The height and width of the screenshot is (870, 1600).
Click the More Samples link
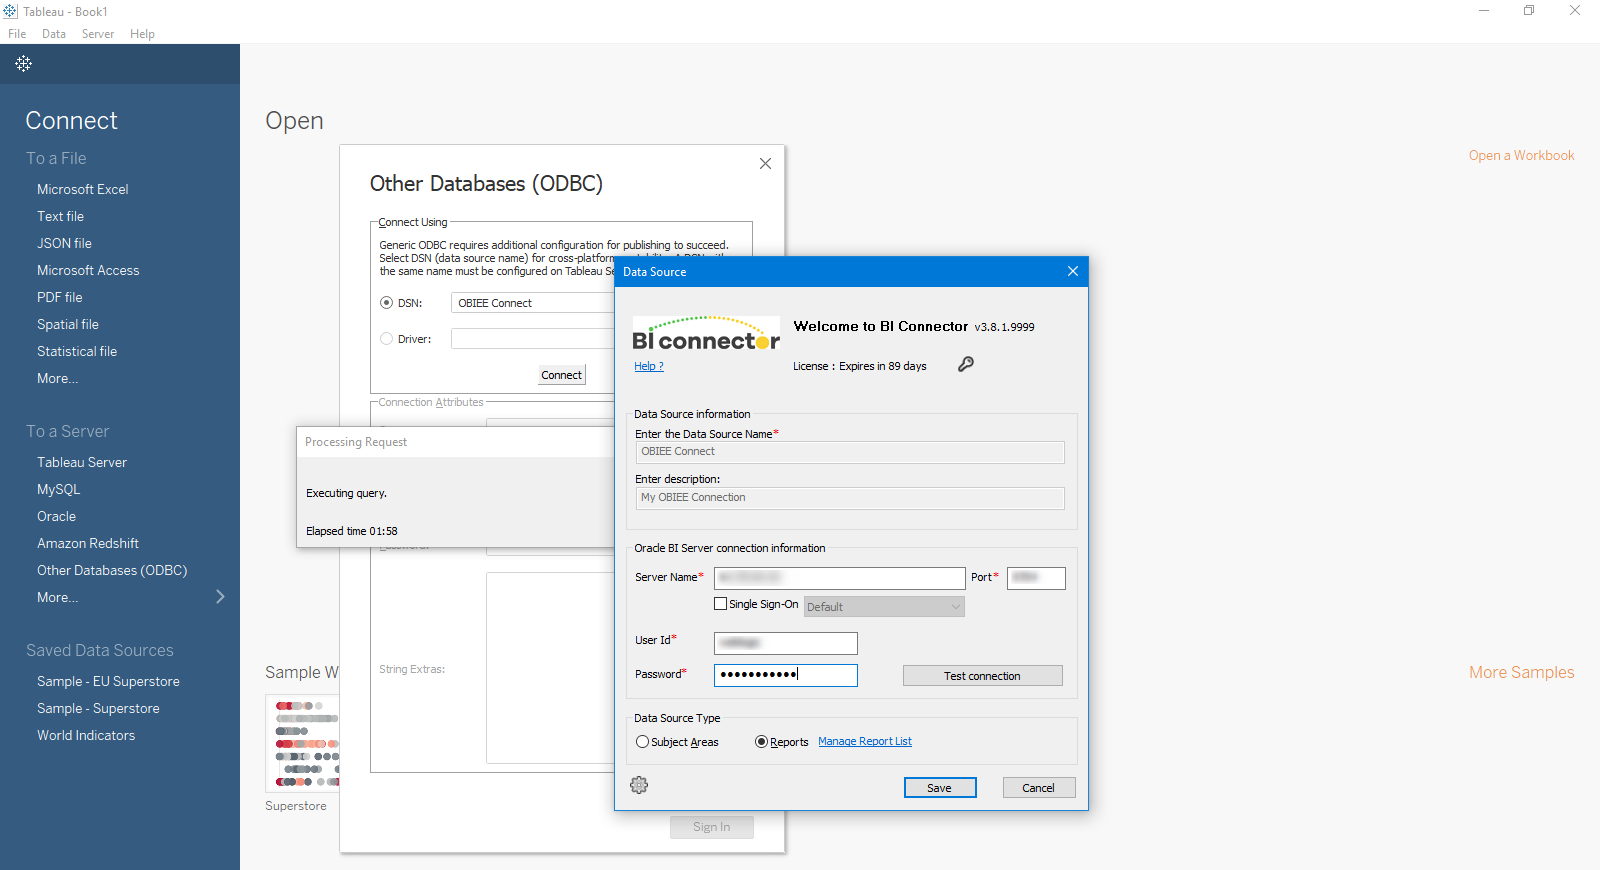(1521, 673)
